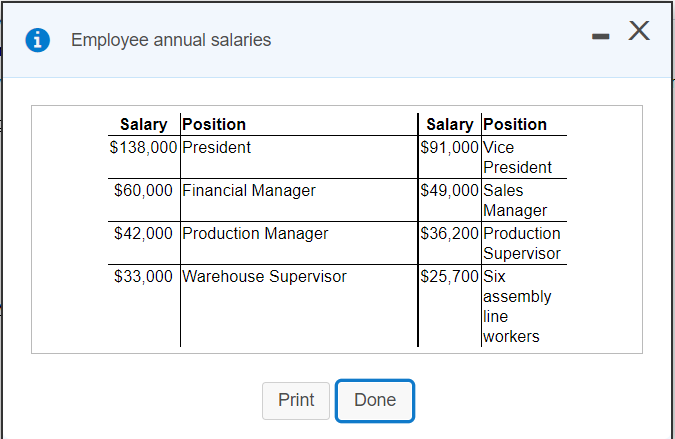This screenshot has height=439, width=675.
Task: Select the Six assembly line workers cell
Action: tap(516, 306)
